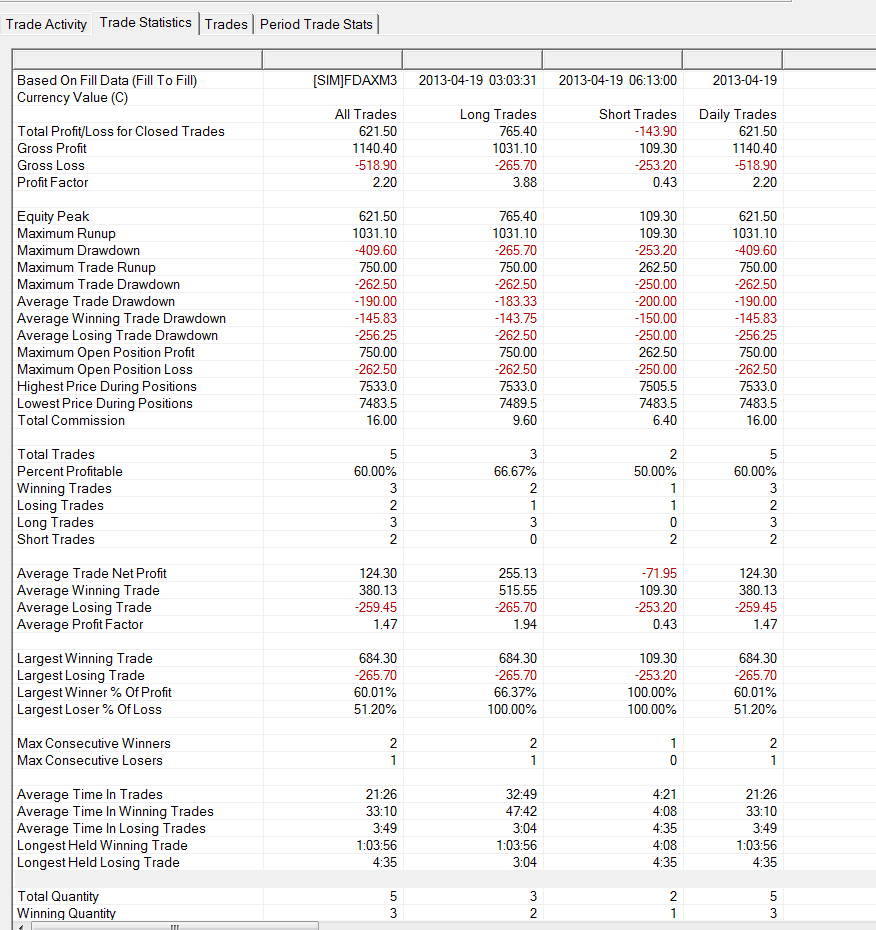This screenshot has height=930, width=876.
Task: Select the 'Average Time In Trades' row label
Action: pos(90,795)
